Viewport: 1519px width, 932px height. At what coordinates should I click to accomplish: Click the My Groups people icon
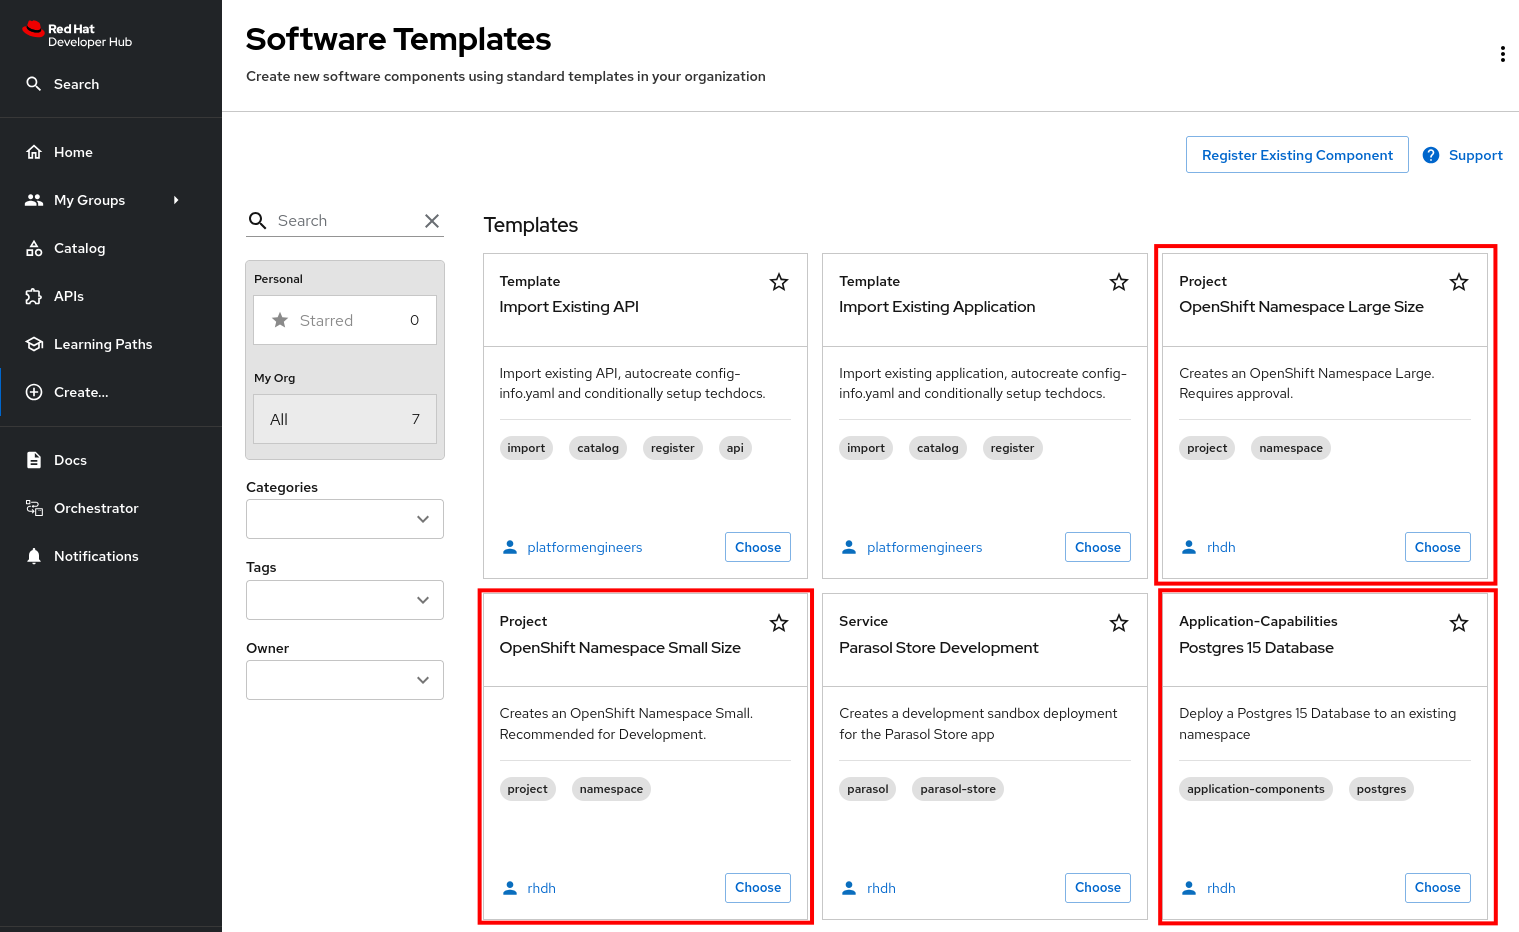(x=34, y=200)
